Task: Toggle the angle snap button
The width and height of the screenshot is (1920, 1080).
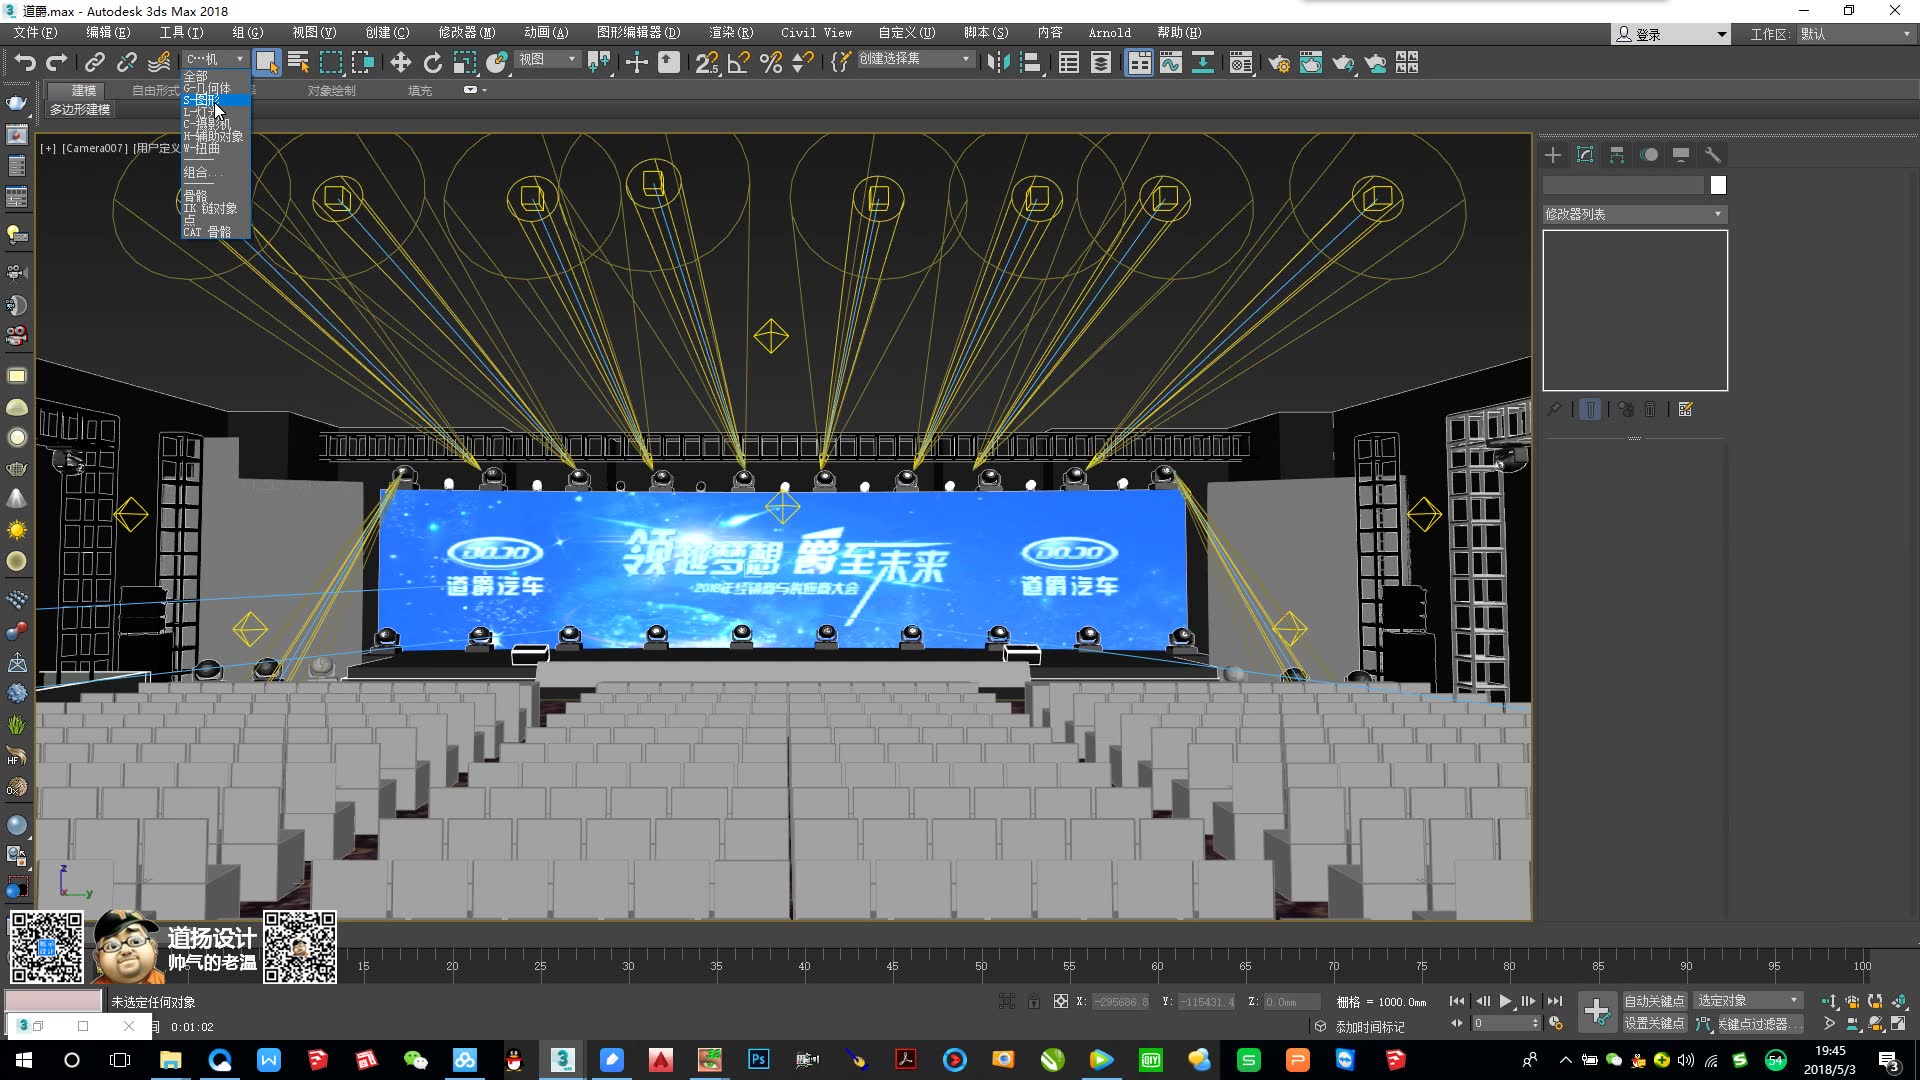Action: [738, 63]
